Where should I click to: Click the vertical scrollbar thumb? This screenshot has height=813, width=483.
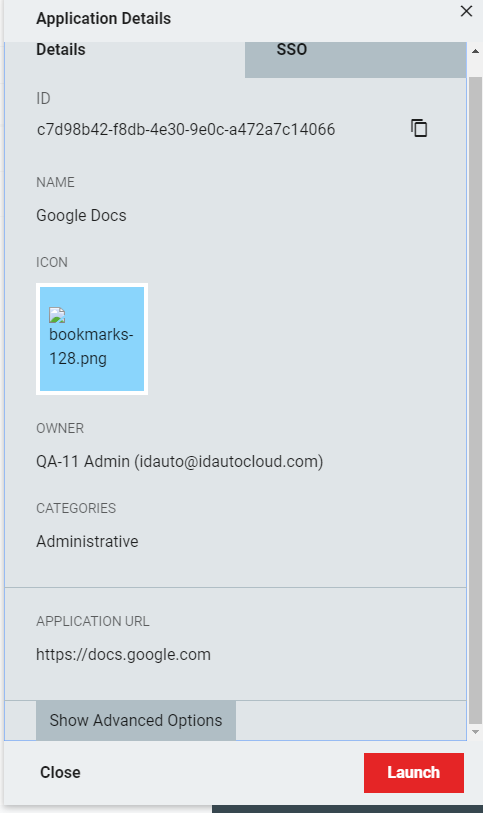[475, 400]
